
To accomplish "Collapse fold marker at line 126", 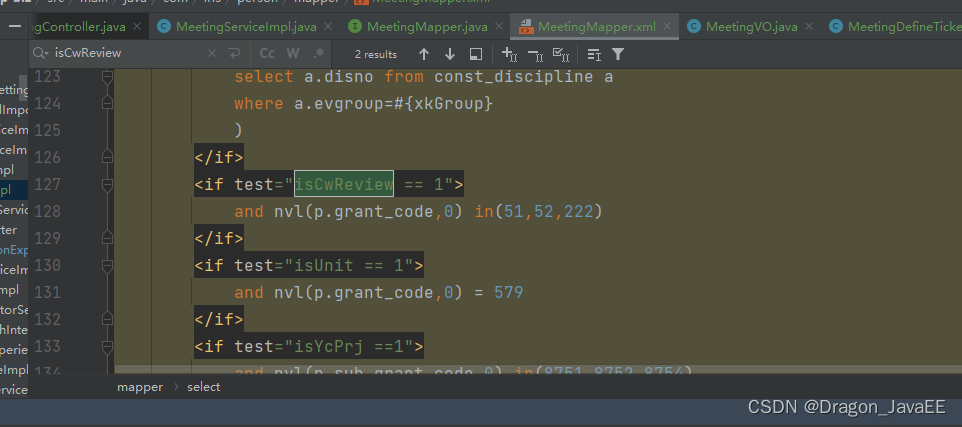I will pyautogui.click(x=107, y=158).
